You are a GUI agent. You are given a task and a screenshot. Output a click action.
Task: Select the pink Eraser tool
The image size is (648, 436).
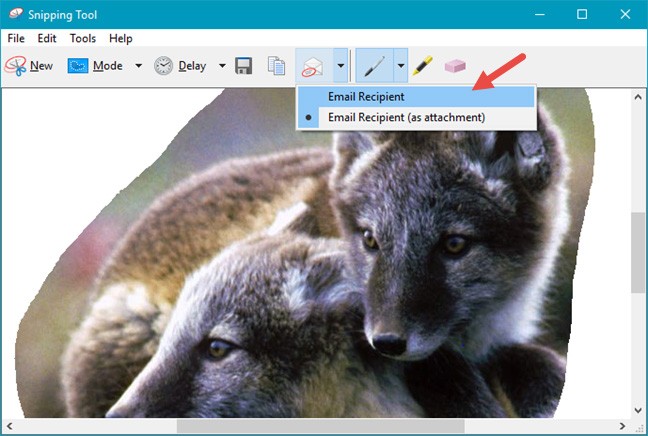pos(455,66)
